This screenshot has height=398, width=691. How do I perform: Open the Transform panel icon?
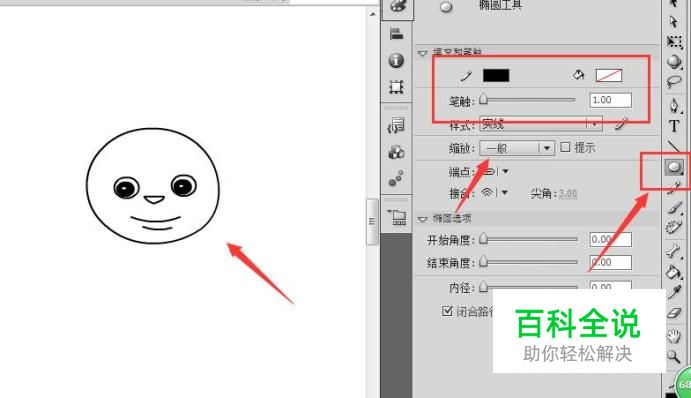(396, 87)
